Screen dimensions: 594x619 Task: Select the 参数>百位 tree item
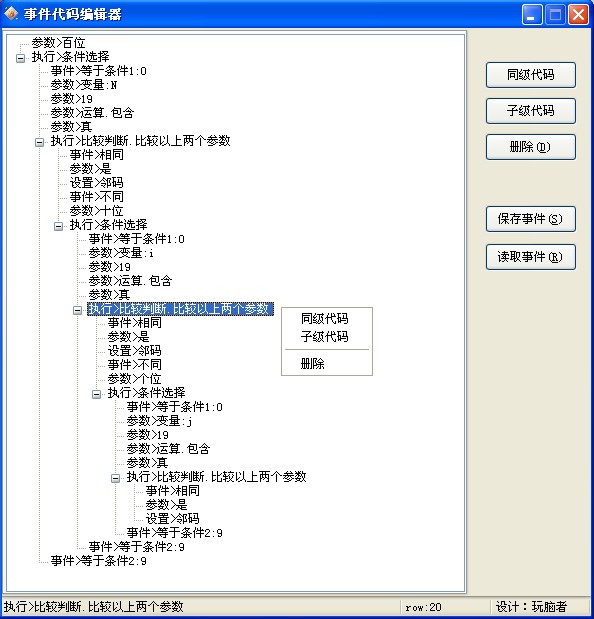tap(58, 43)
